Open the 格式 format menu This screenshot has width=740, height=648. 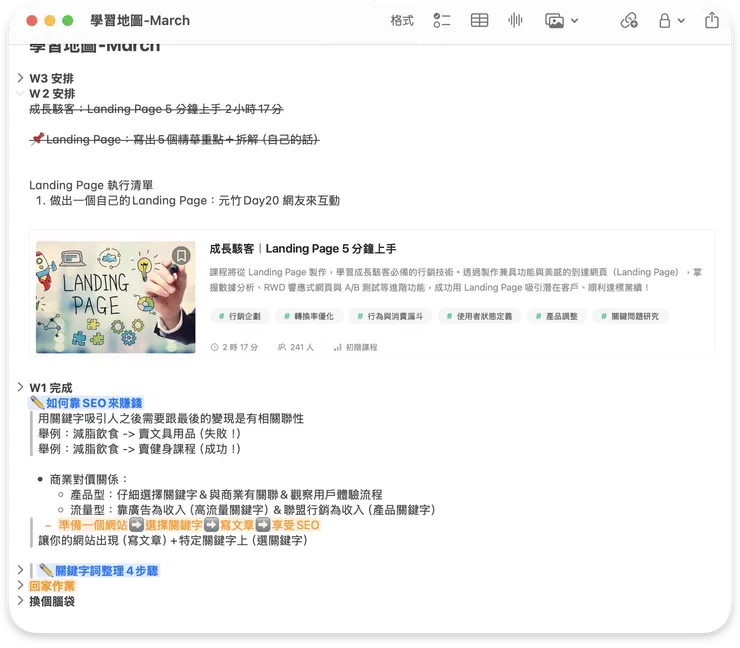(402, 21)
